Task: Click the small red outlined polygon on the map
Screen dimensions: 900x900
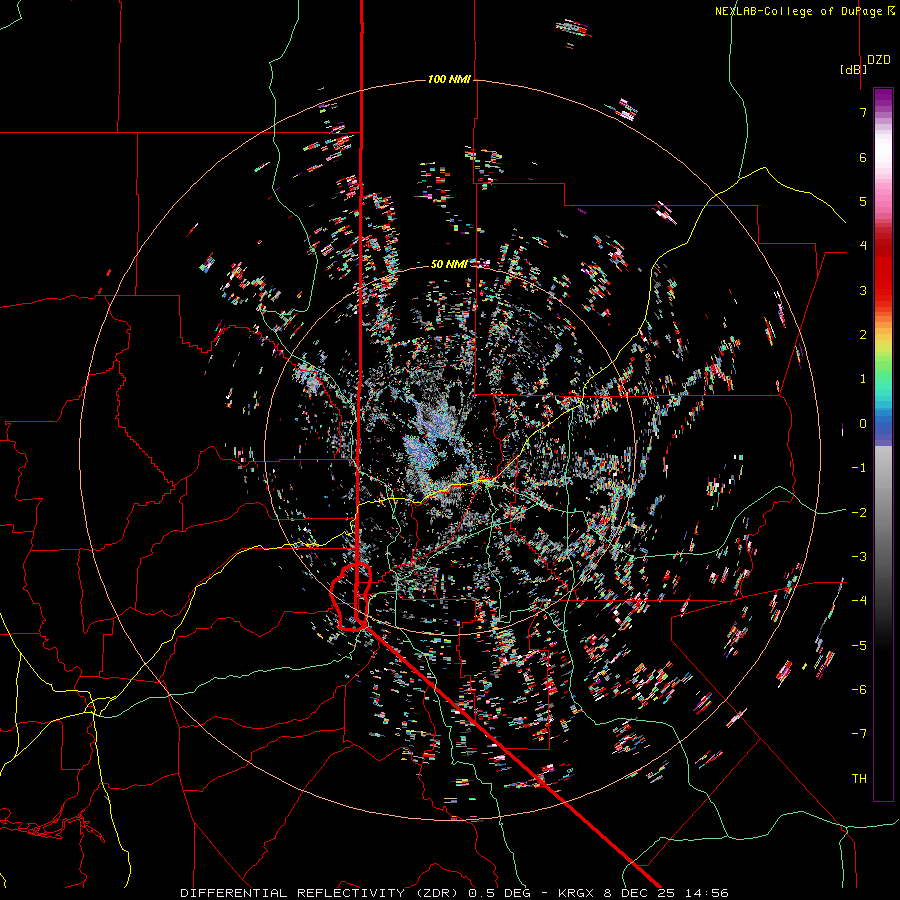Action: tap(351, 597)
